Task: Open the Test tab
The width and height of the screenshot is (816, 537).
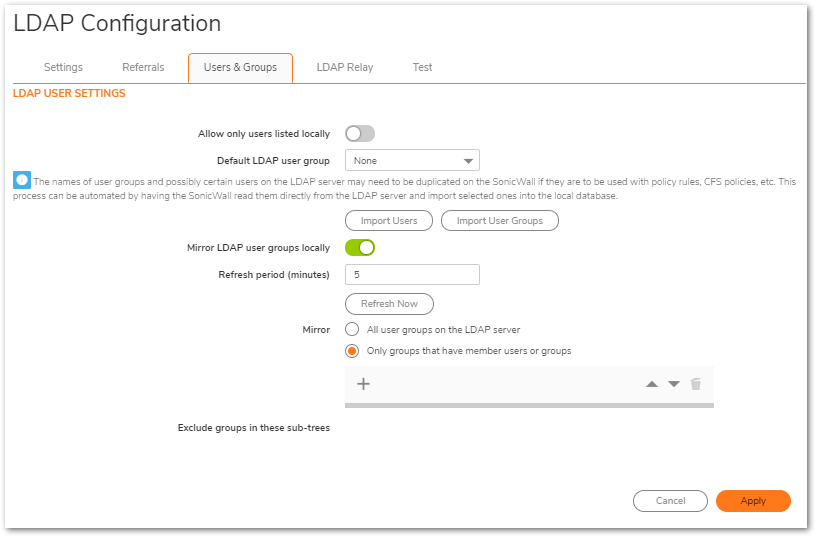Action: click(422, 67)
